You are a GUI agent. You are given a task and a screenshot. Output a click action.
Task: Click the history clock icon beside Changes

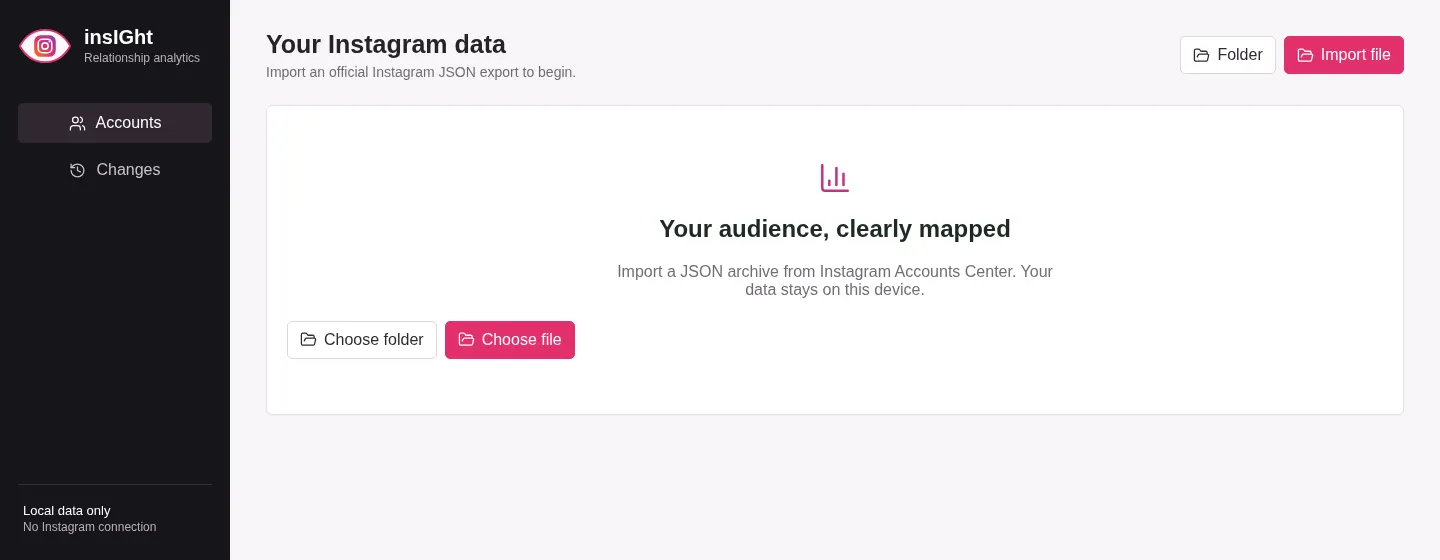pos(78,170)
